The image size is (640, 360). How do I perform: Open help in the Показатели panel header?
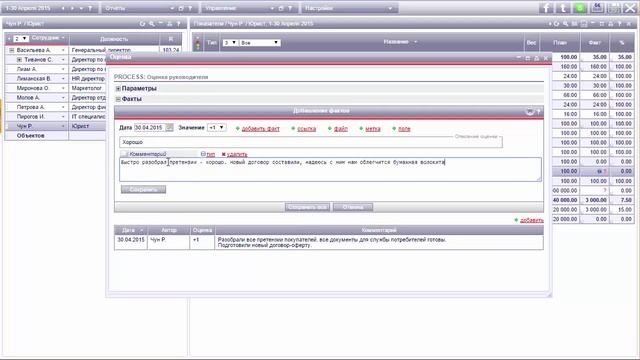(x=620, y=24)
